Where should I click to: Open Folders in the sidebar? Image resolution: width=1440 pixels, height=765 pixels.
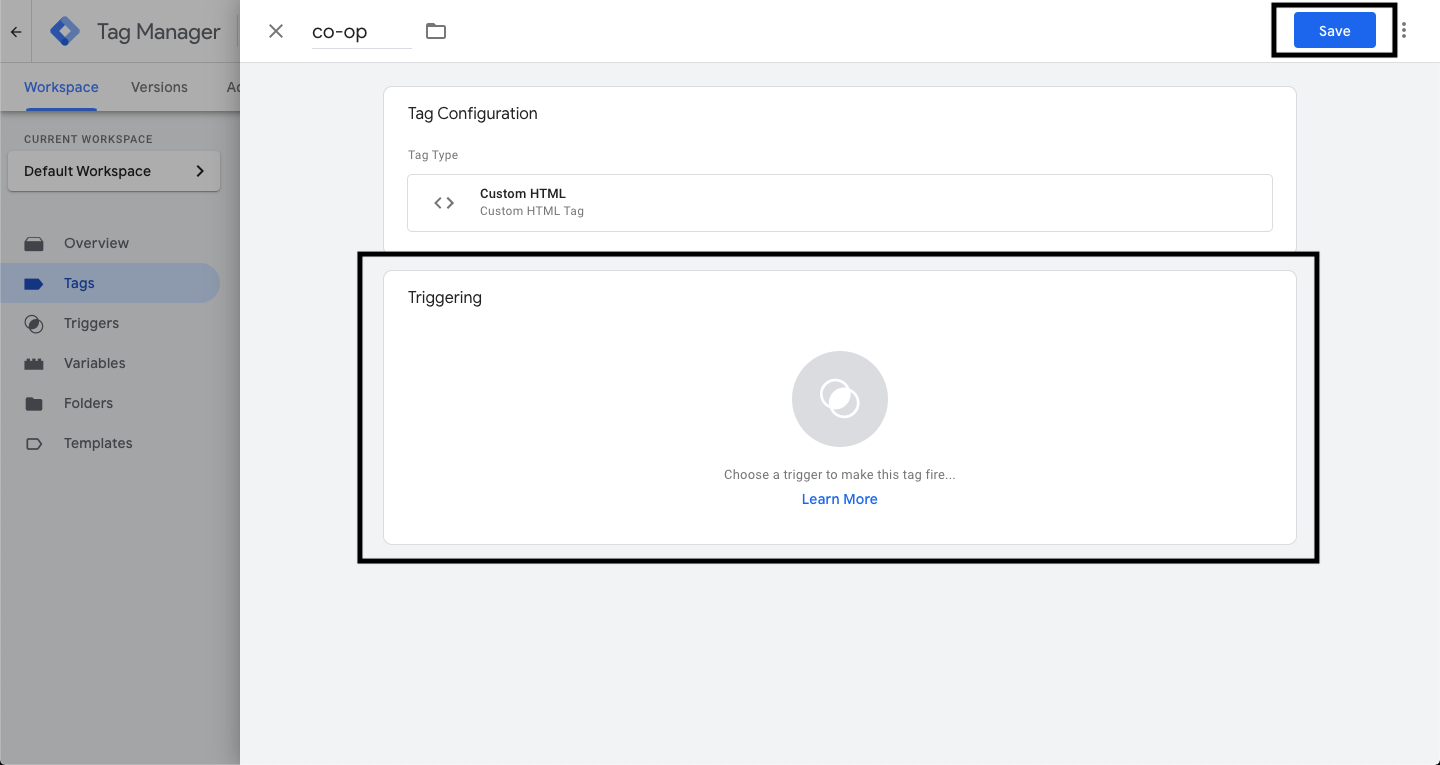pos(88,403)
